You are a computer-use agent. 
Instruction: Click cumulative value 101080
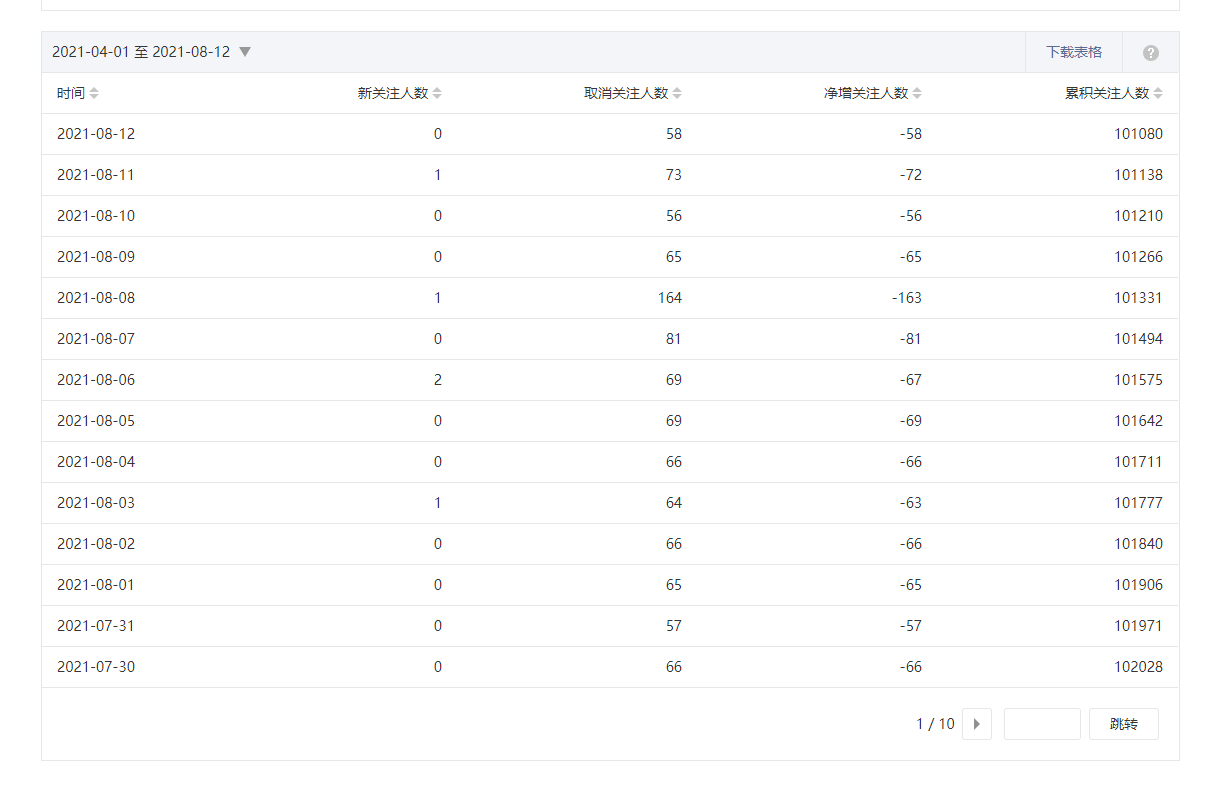point(1138,134)
